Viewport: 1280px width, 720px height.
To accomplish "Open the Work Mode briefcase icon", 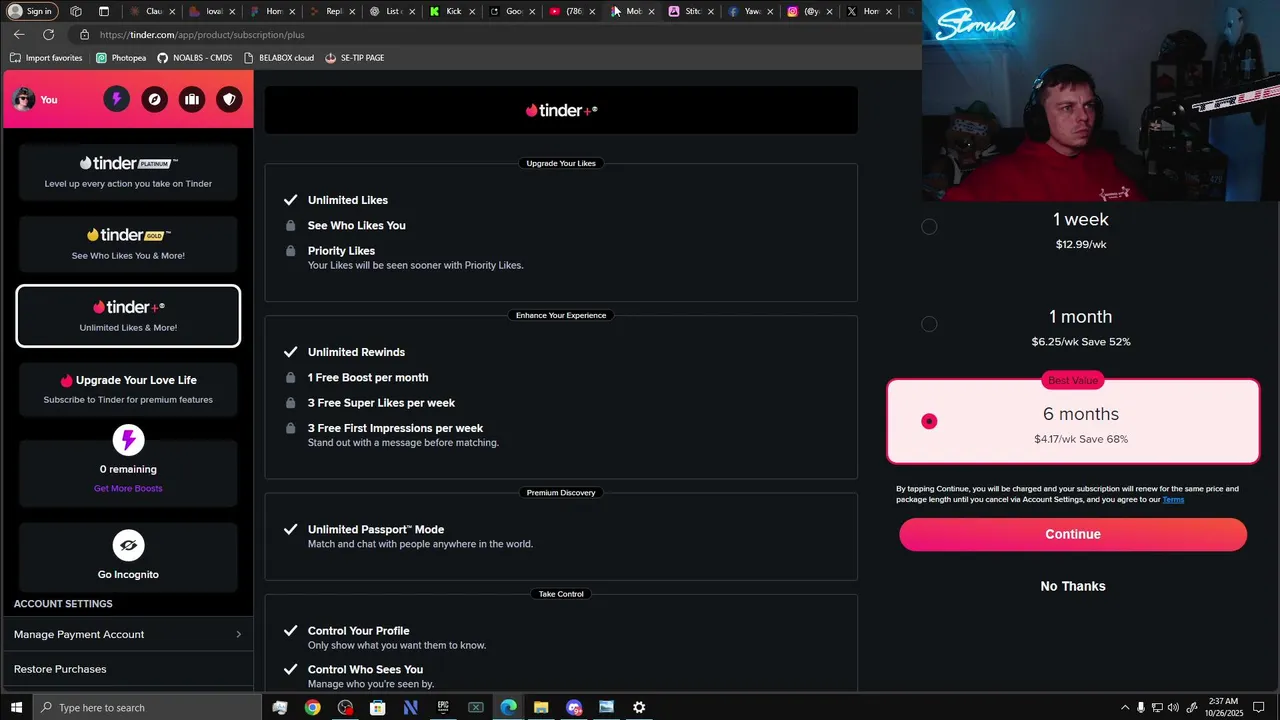I will [192, 99].
